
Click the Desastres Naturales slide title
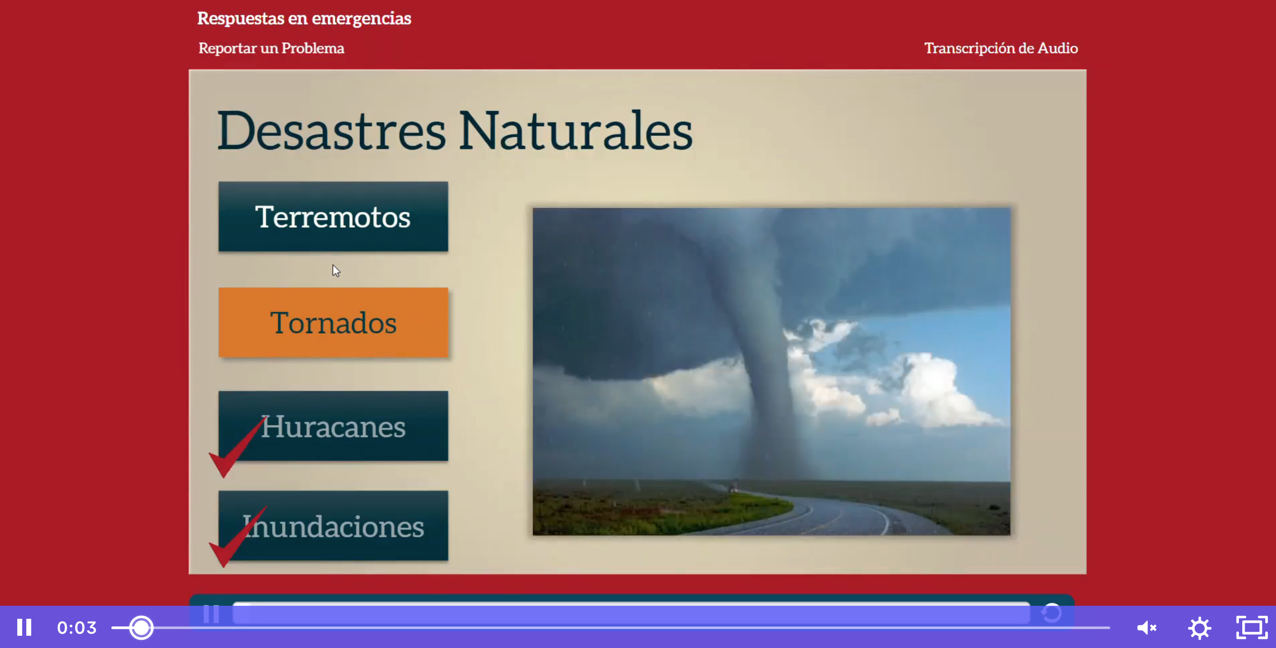pyautogui.click(x=455, y=131)
